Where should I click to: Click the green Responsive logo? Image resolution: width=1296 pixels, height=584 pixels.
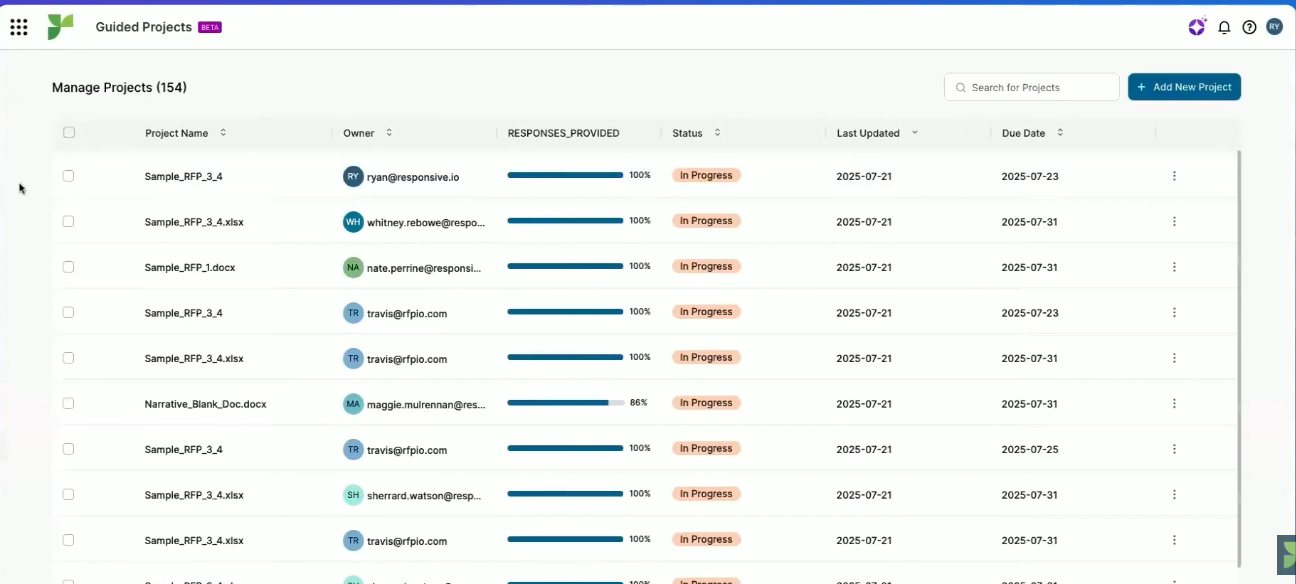(60, 27)
